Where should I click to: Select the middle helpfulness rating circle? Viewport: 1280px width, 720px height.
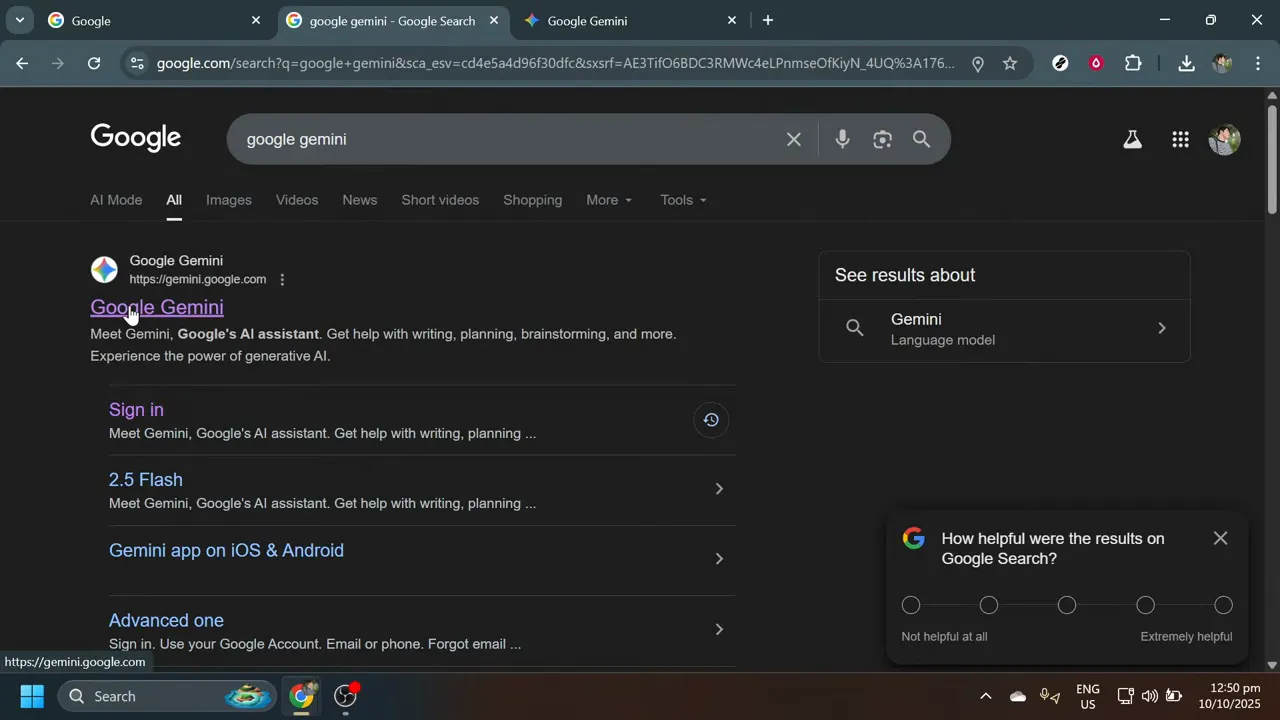(1067, 605)
